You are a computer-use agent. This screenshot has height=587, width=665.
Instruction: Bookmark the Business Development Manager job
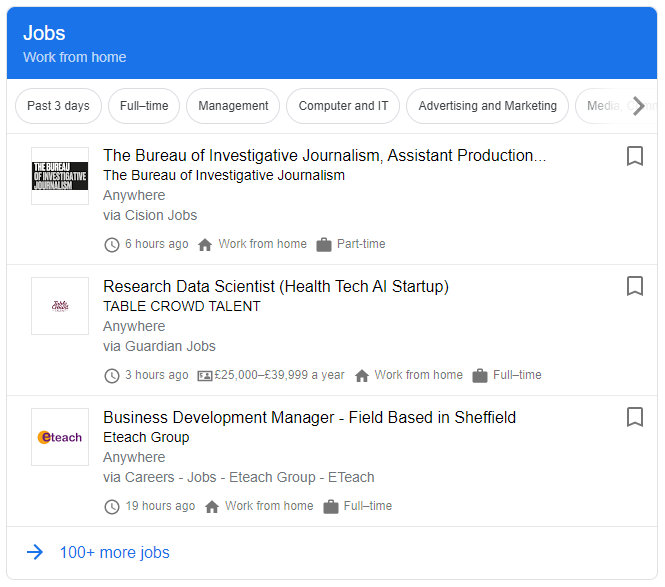tap(634, 417)
